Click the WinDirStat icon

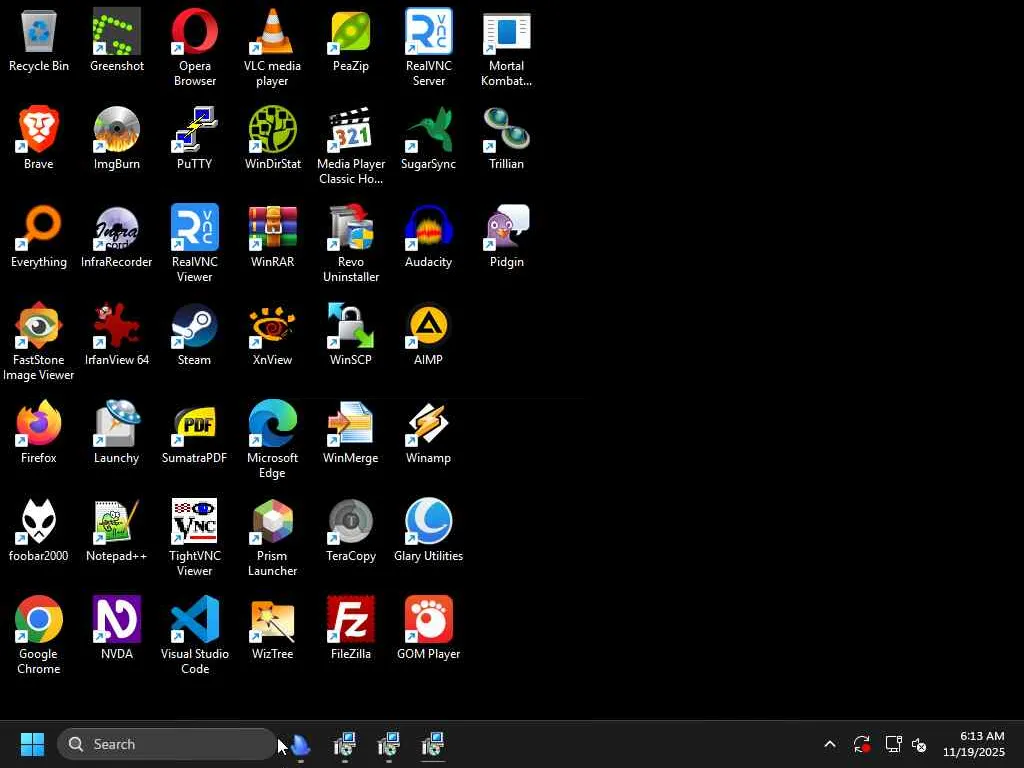pyautogui.click(x=272, y=138)
